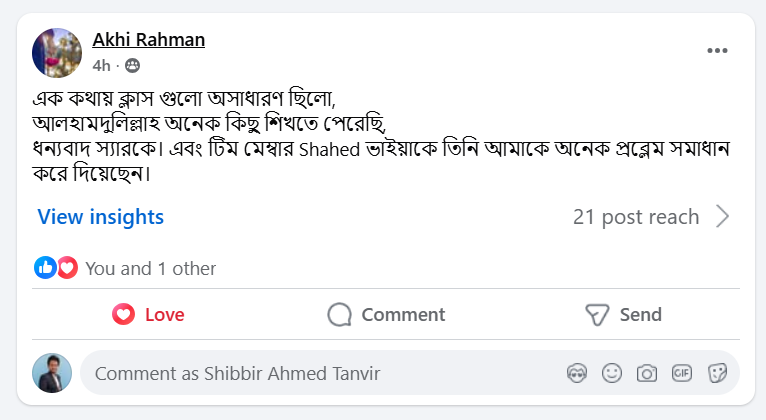Click the blue Like reaction icon
Viewport: 766px width, 420px height.
(x=45, y=268)
